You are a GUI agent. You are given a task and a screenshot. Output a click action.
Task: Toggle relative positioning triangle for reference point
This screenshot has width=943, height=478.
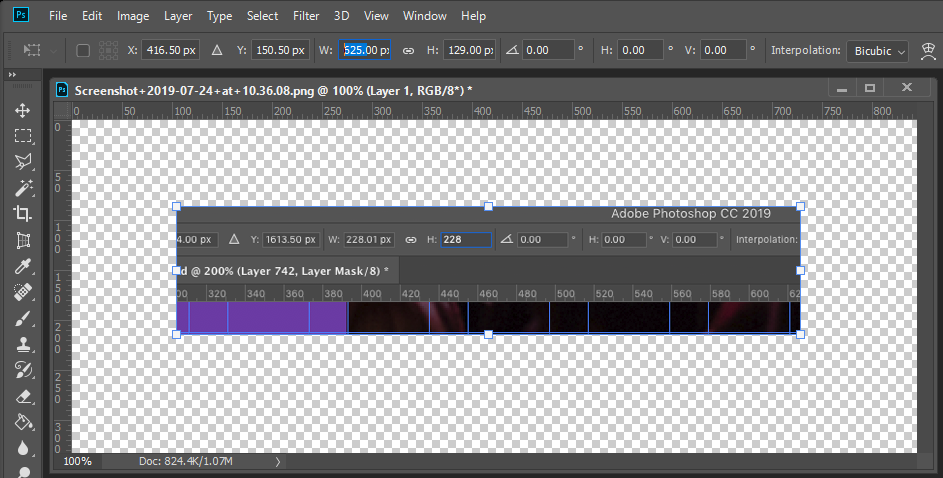click(x=217, y=51)
